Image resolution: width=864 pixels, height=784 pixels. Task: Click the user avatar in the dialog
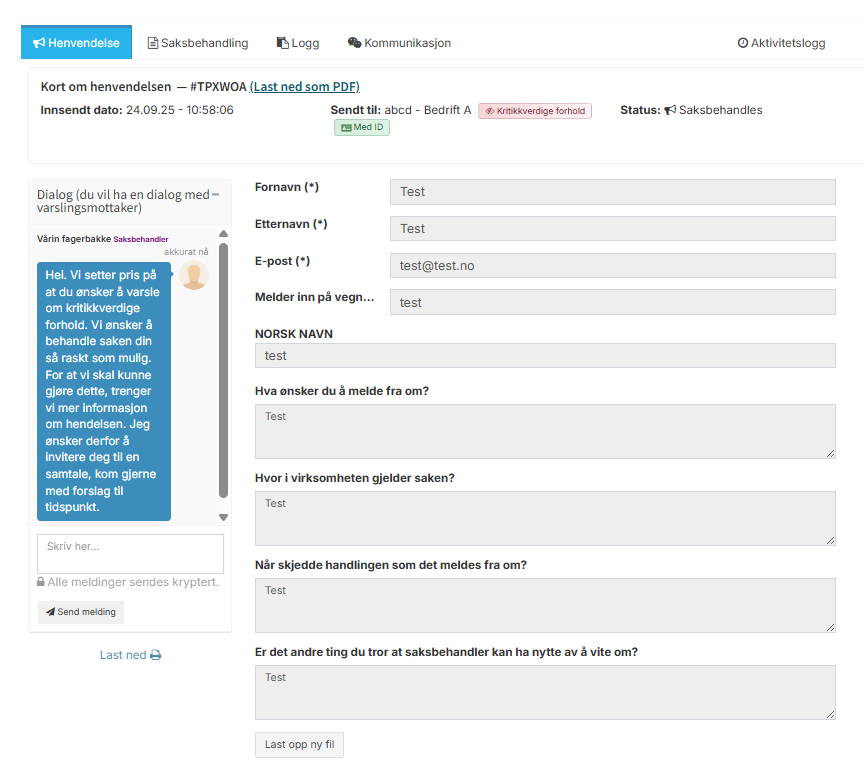pyautogui.click(x=194, y=276)
